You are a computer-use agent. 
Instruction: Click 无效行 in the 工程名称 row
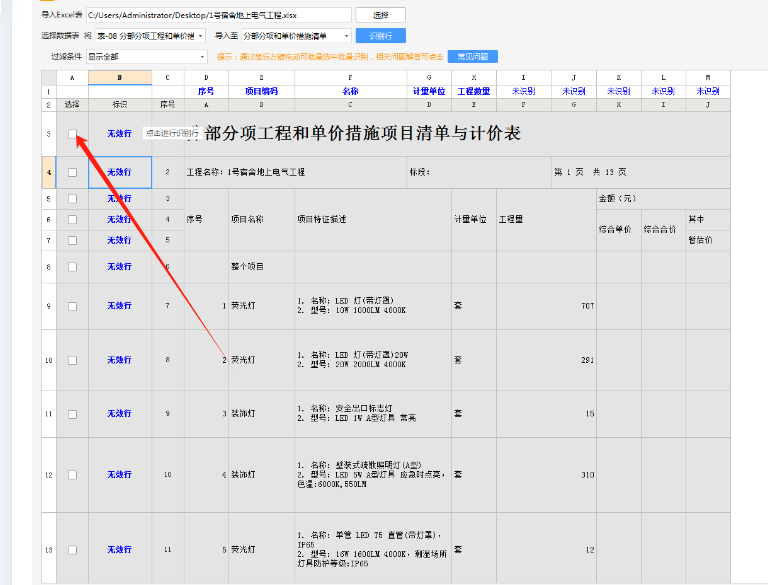pos(120,172)
